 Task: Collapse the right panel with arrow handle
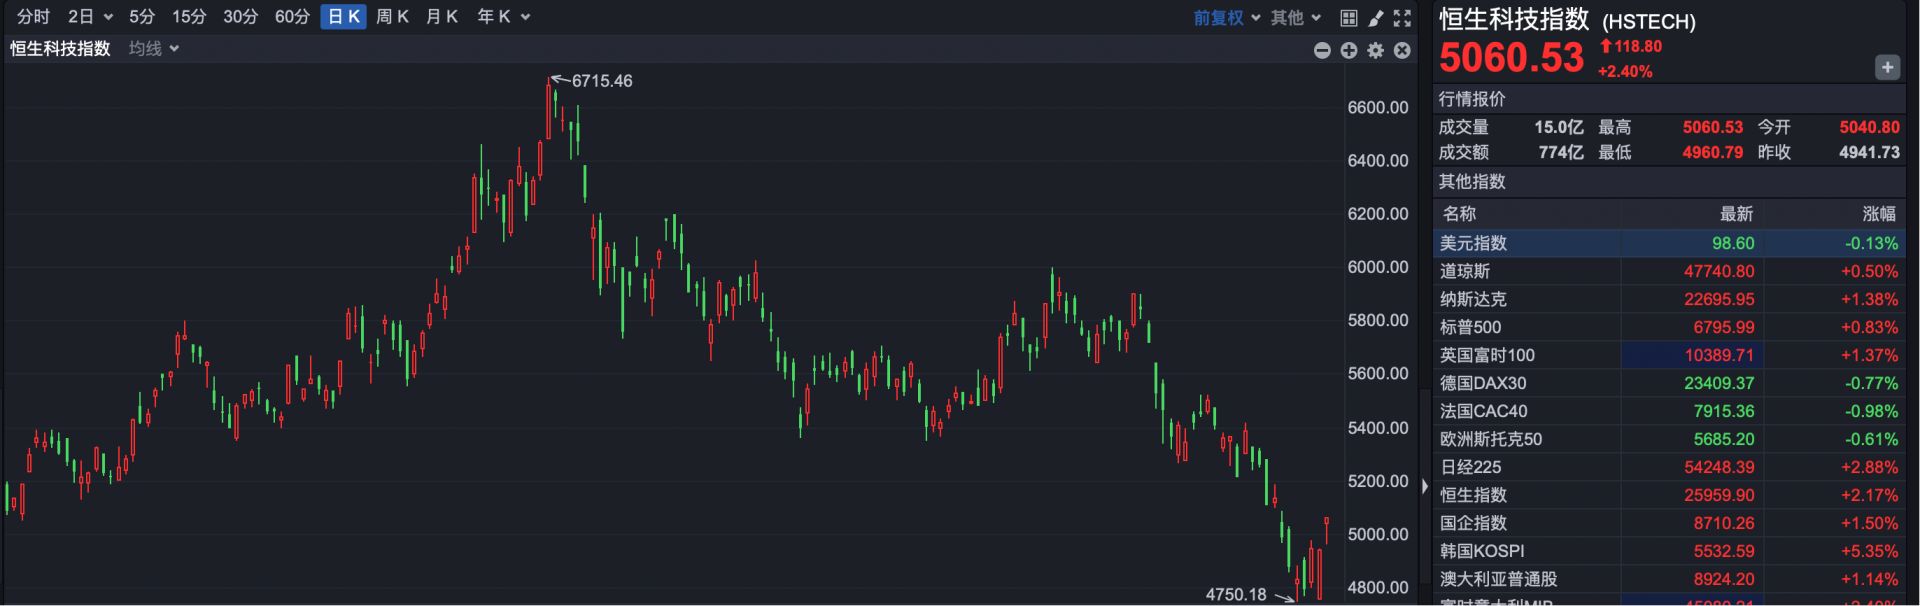pos(1425,486)
